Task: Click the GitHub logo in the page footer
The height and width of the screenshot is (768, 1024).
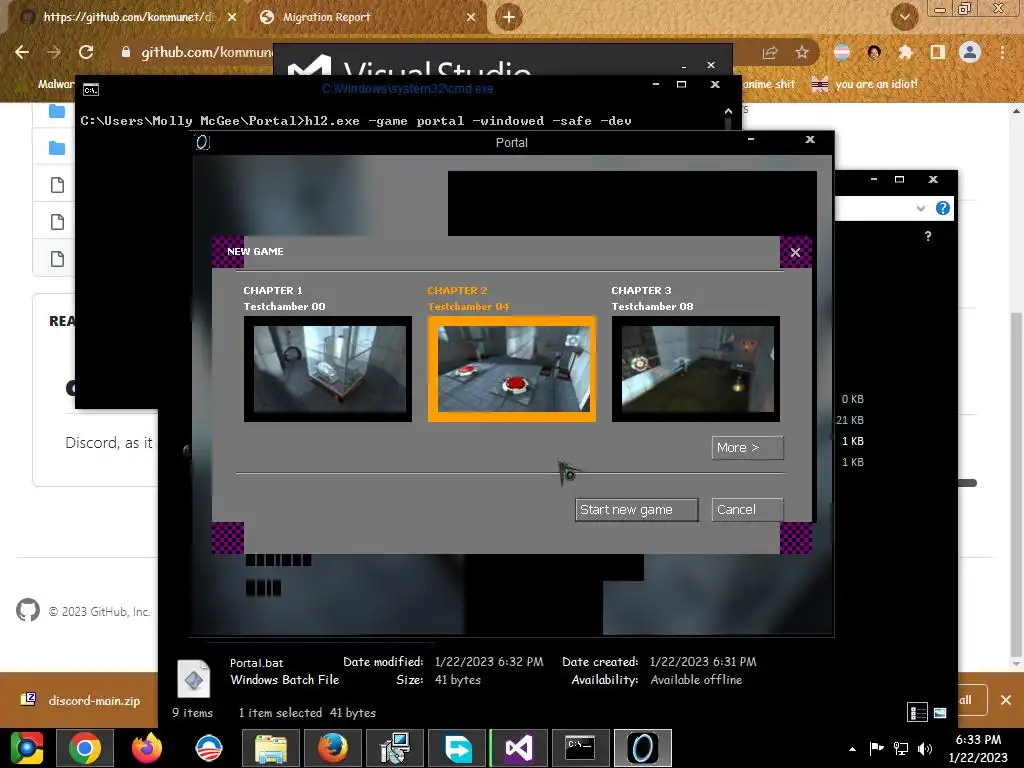Action: pyautogui.click(x=27, y=611)
